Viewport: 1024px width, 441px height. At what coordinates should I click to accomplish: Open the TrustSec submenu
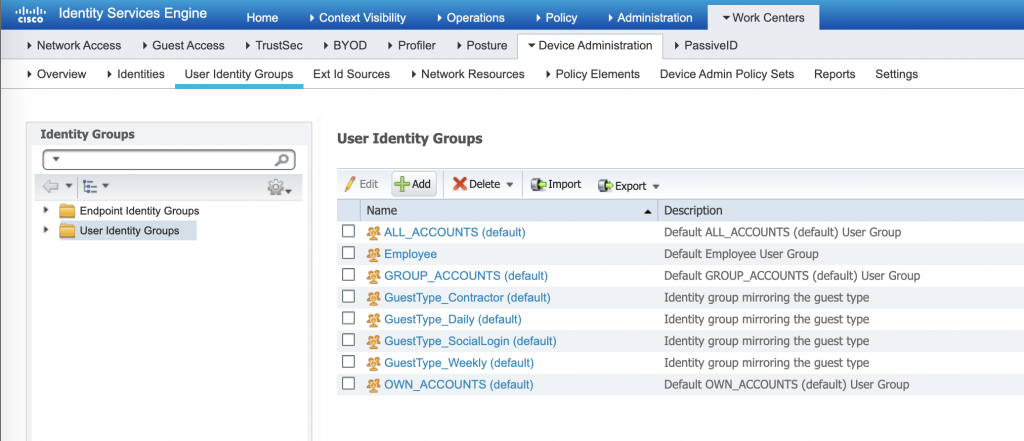274,45
